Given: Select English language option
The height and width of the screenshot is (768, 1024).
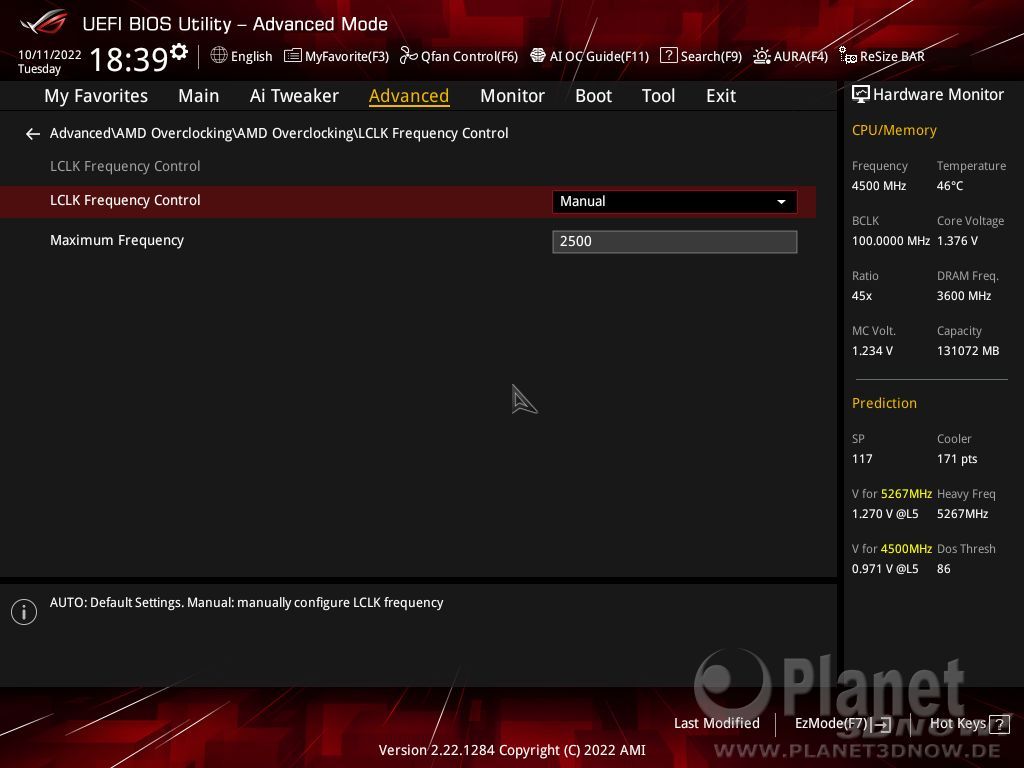Looking at the screenshot, I should coord(251,57).
